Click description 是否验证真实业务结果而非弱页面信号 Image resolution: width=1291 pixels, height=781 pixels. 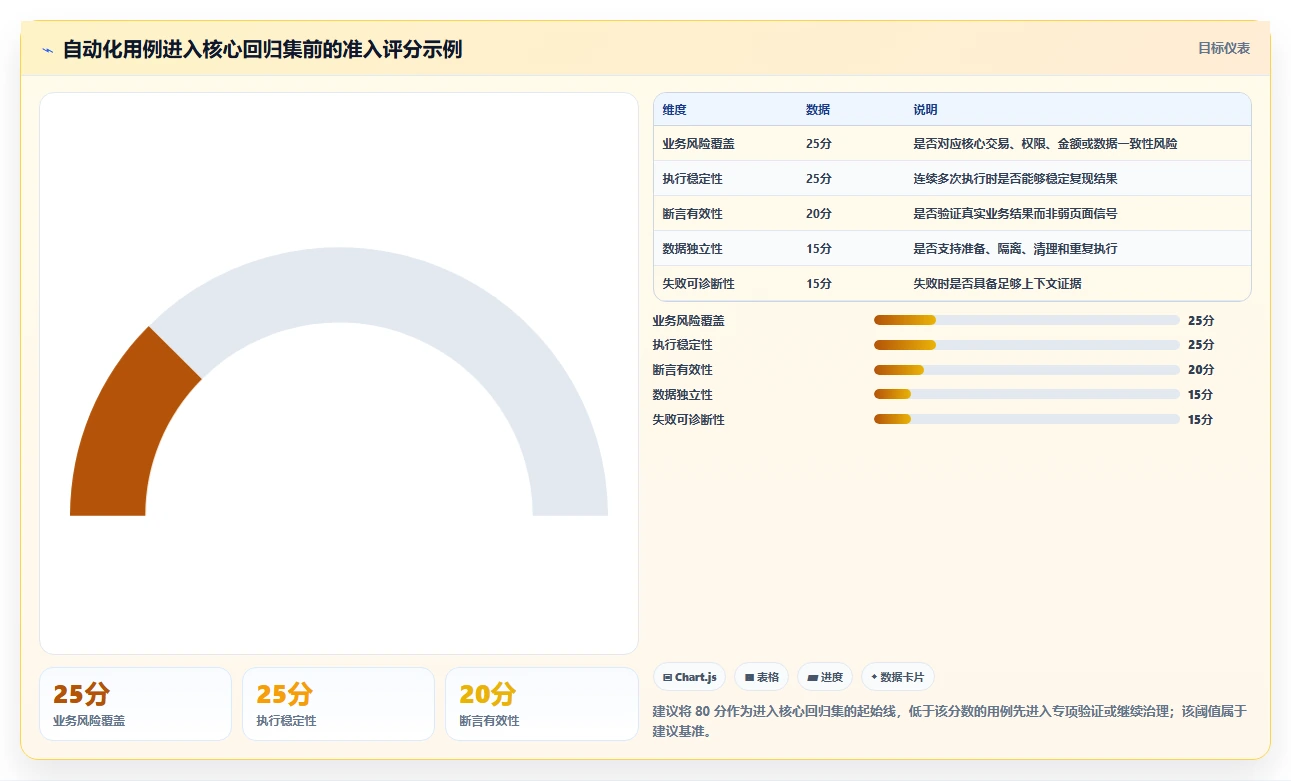click(1015, 214)
